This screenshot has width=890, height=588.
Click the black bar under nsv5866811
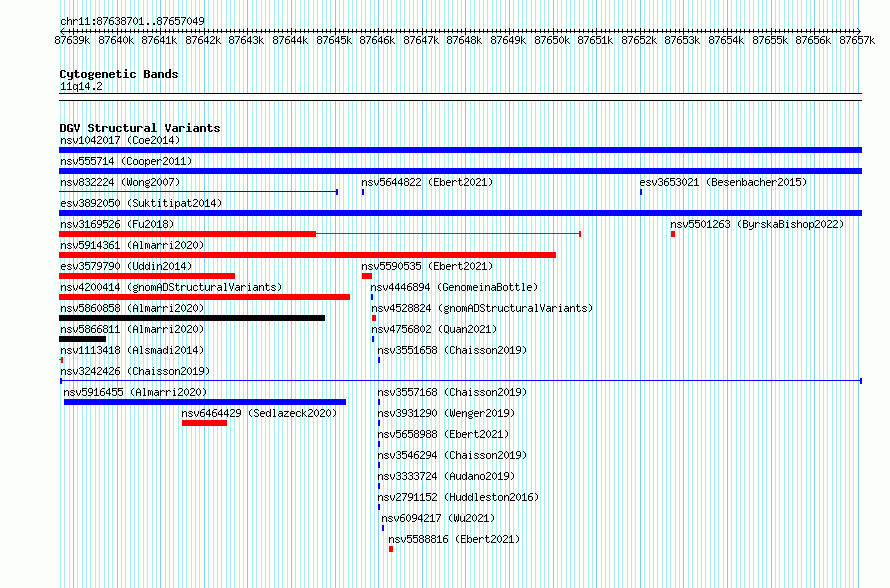point(82,339)
